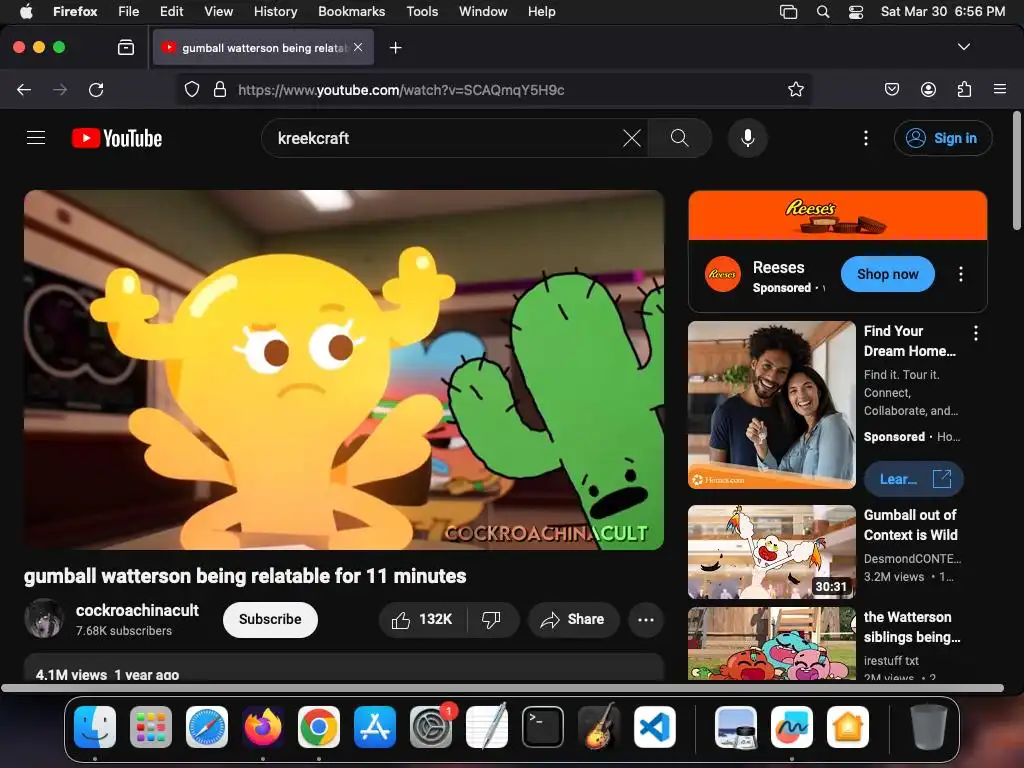This screenshot has width=1024, height=768.
Task: Click the video player frame
Action: point(344,370)
